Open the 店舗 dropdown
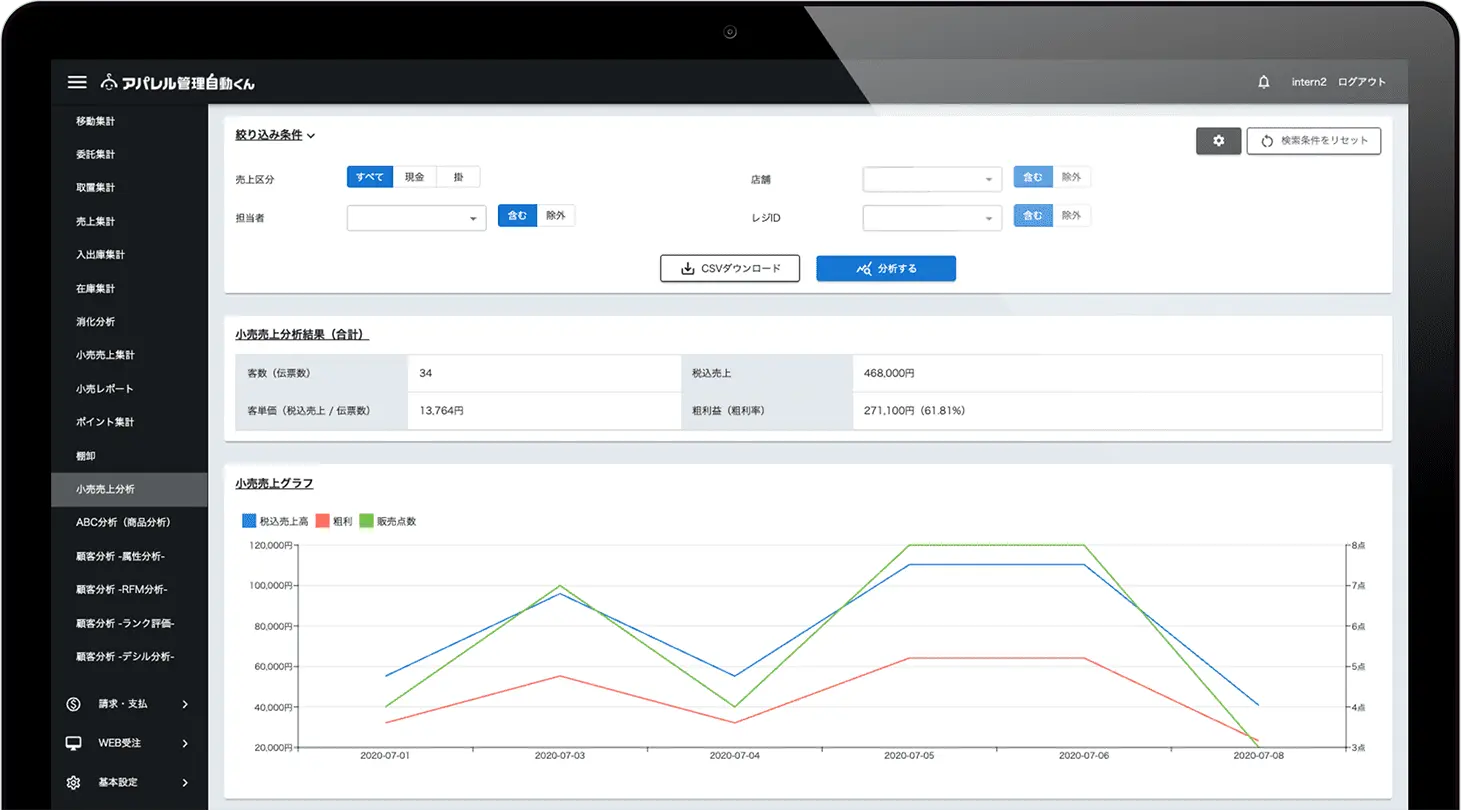 (931, 180)
